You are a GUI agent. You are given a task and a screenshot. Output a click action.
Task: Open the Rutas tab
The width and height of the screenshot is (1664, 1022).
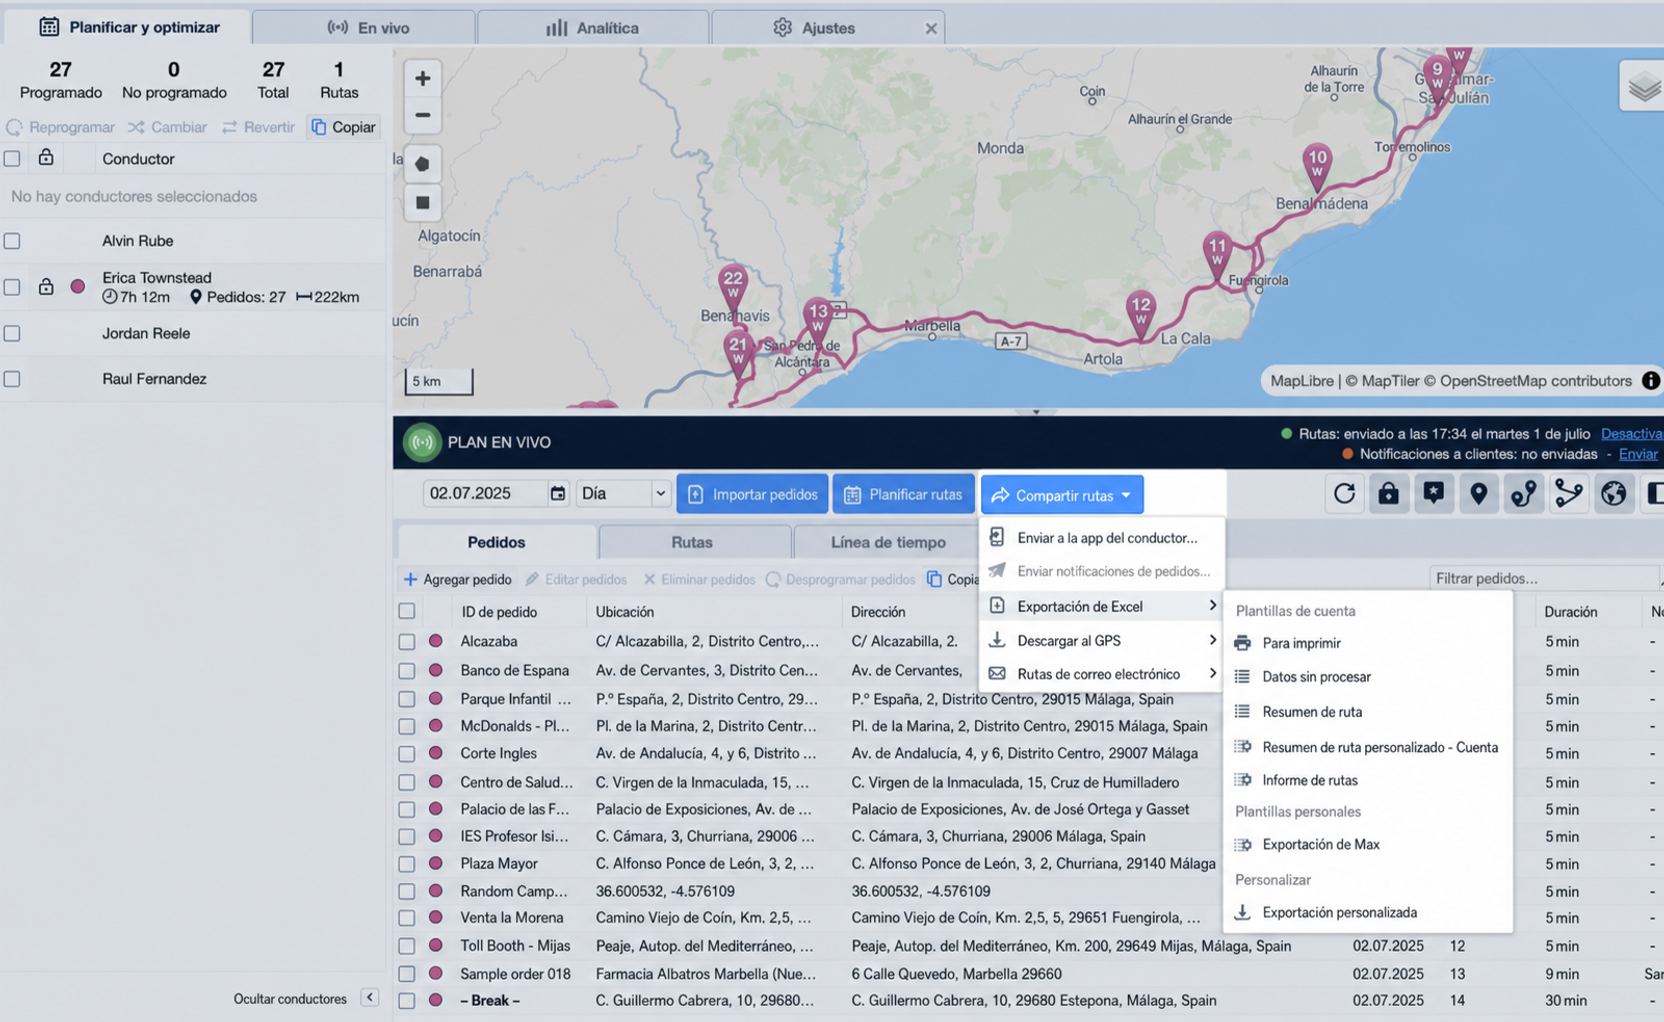pos(692,542)
